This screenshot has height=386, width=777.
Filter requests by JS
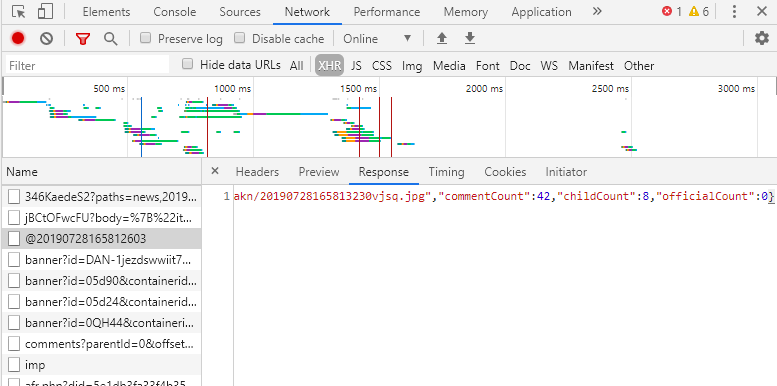(356, 65)
